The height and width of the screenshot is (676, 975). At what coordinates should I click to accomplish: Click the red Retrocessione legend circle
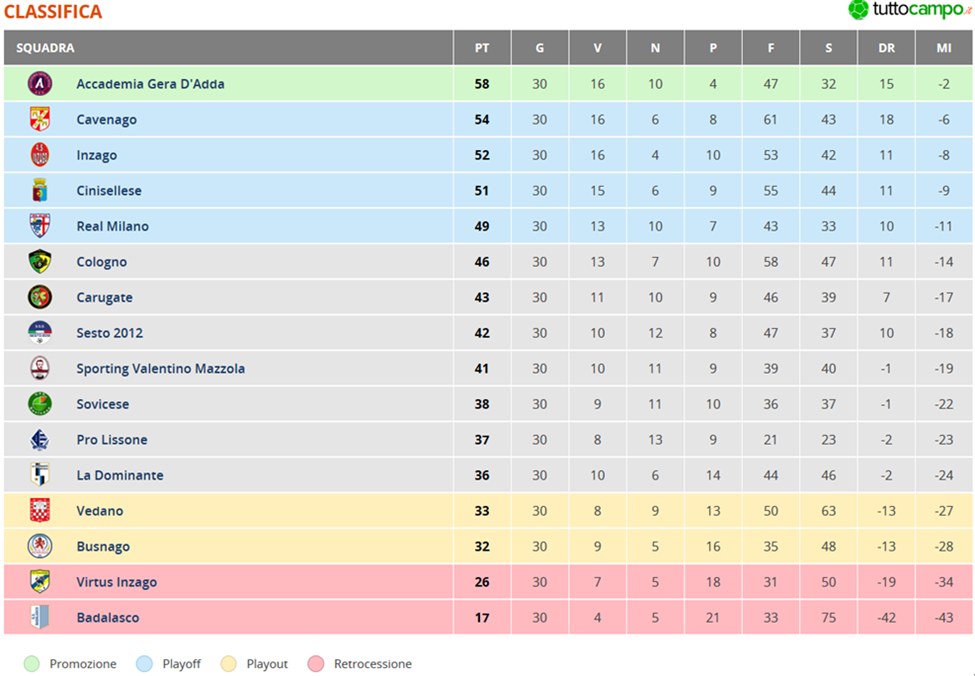pos(316,664)
